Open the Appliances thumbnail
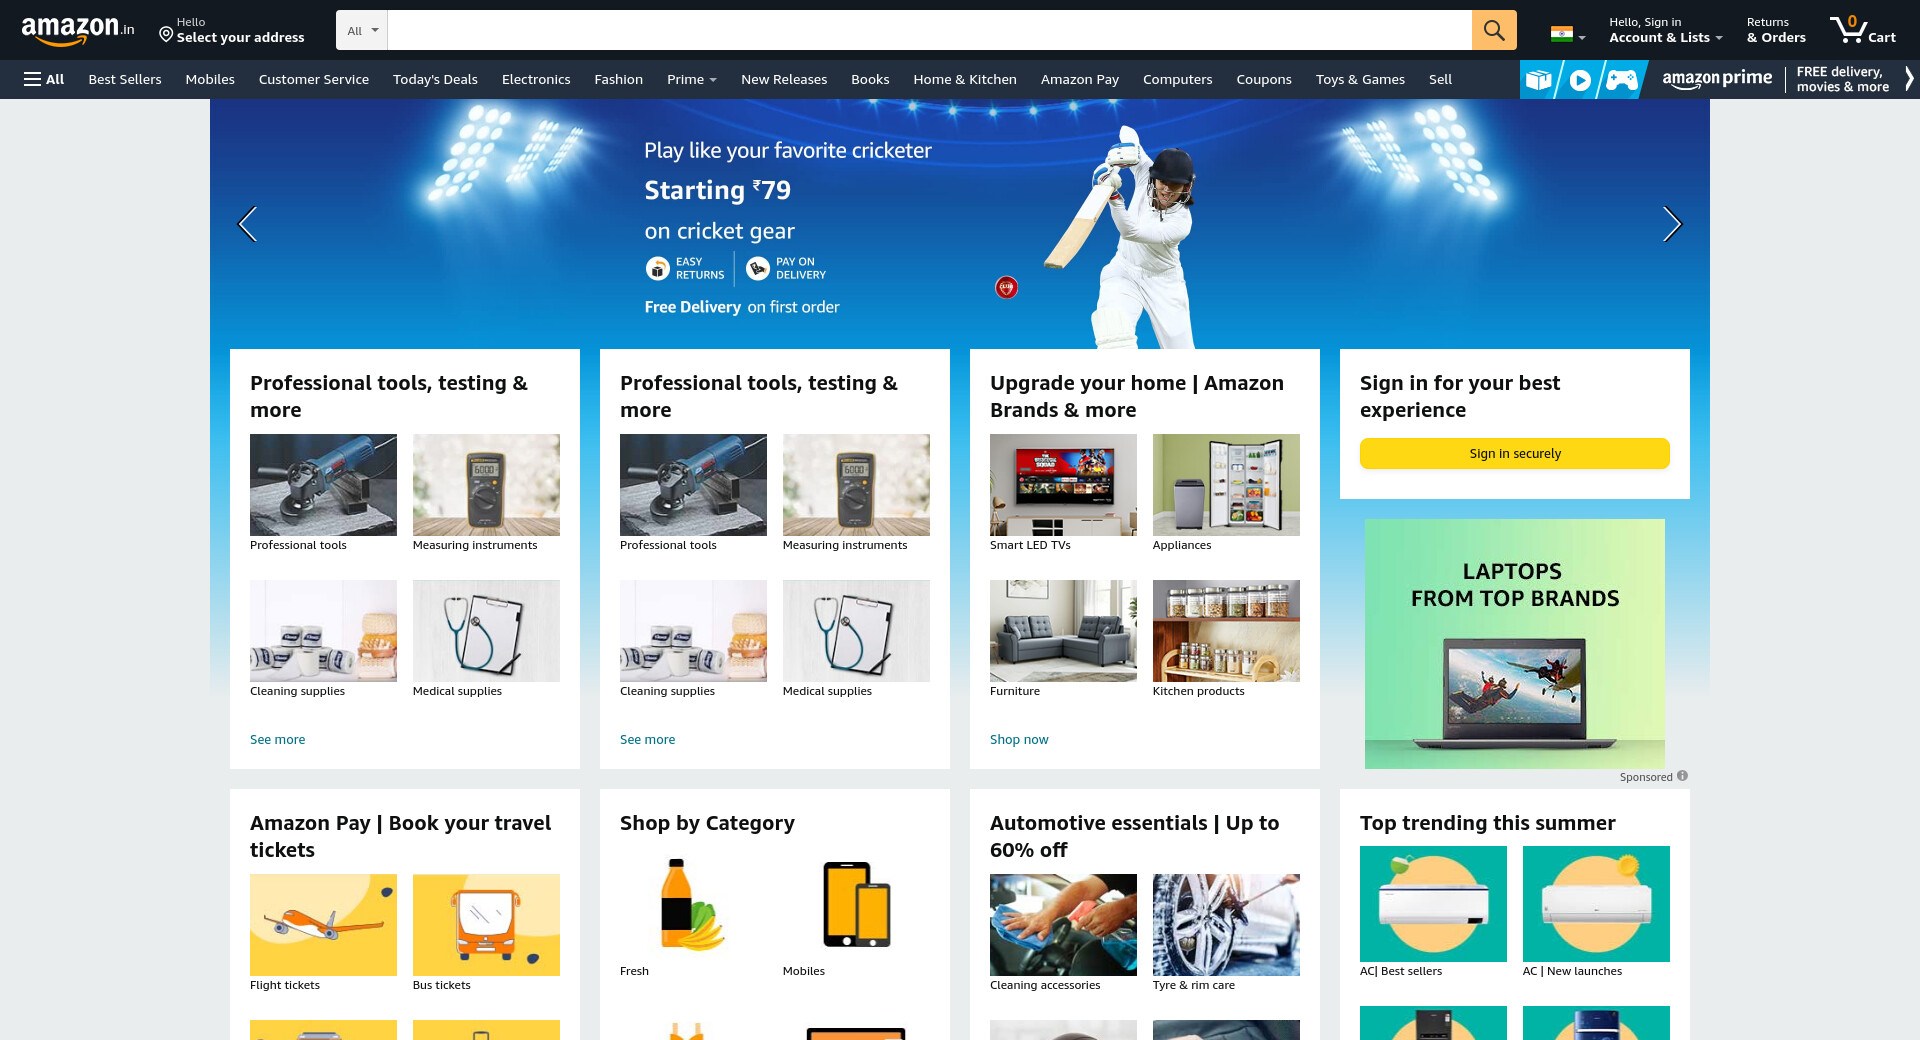The image size is (1920, 1040). [x=1226, y=485]
